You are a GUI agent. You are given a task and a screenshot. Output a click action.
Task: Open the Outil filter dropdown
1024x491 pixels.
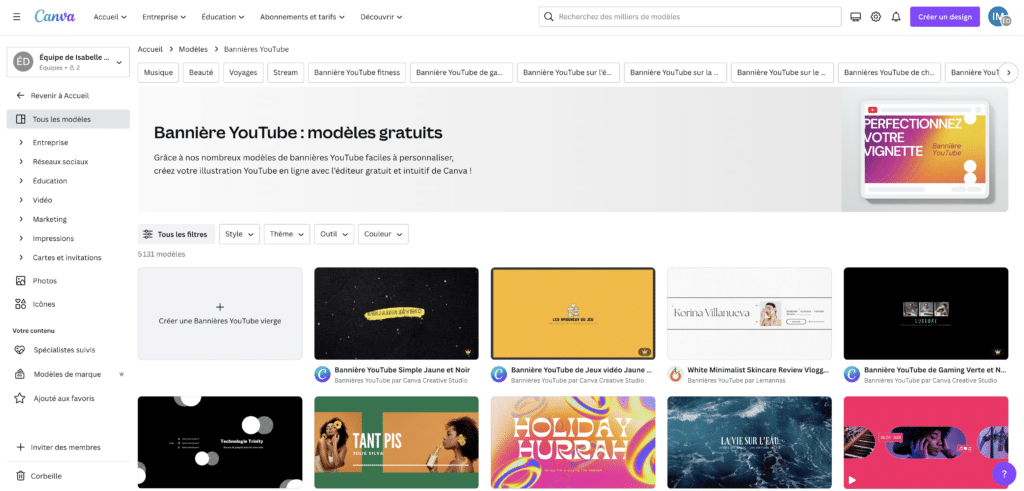tap(334, 234)
